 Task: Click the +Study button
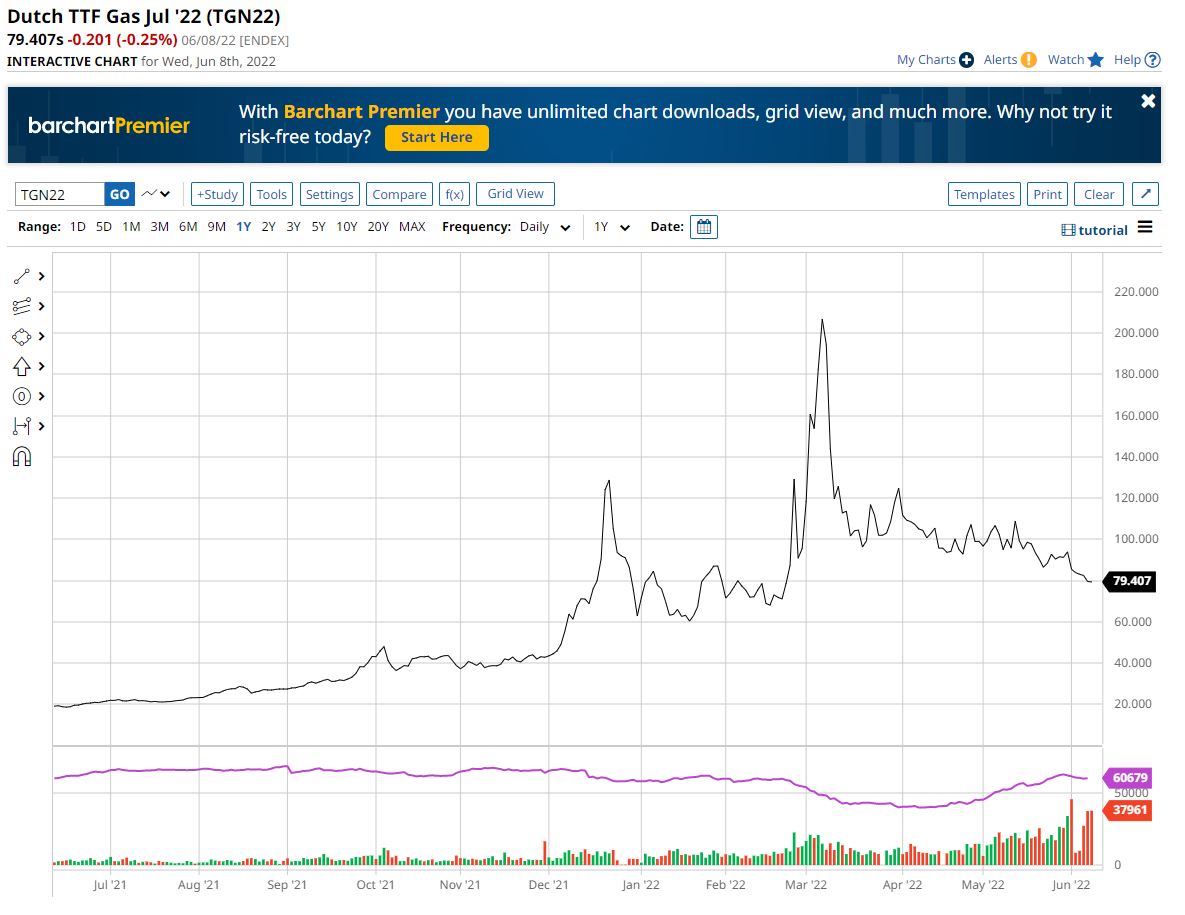click(217, 194)
